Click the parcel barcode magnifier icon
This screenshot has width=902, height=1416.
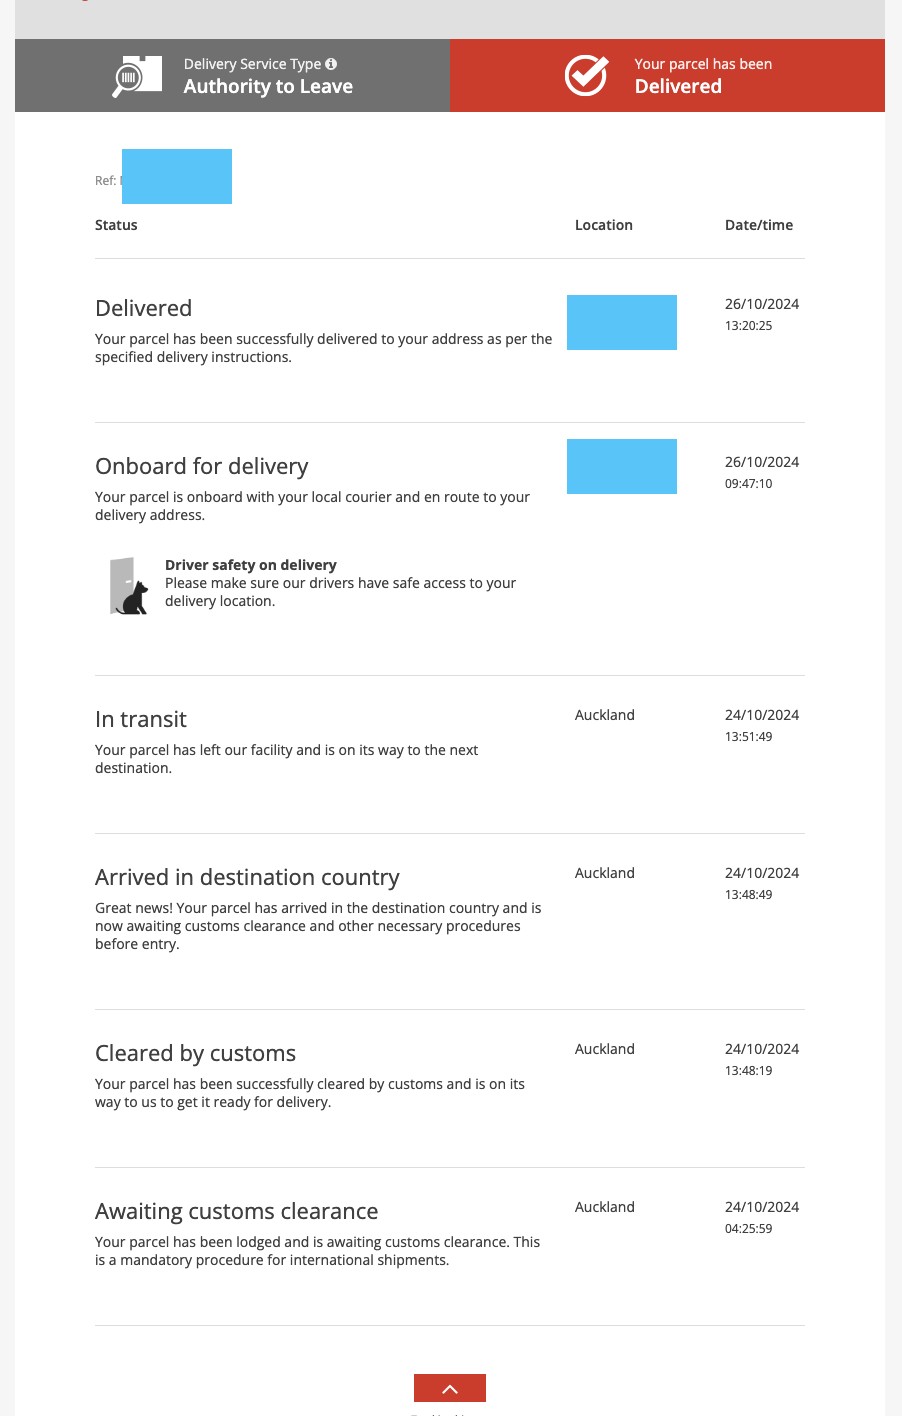pos(137,76)
